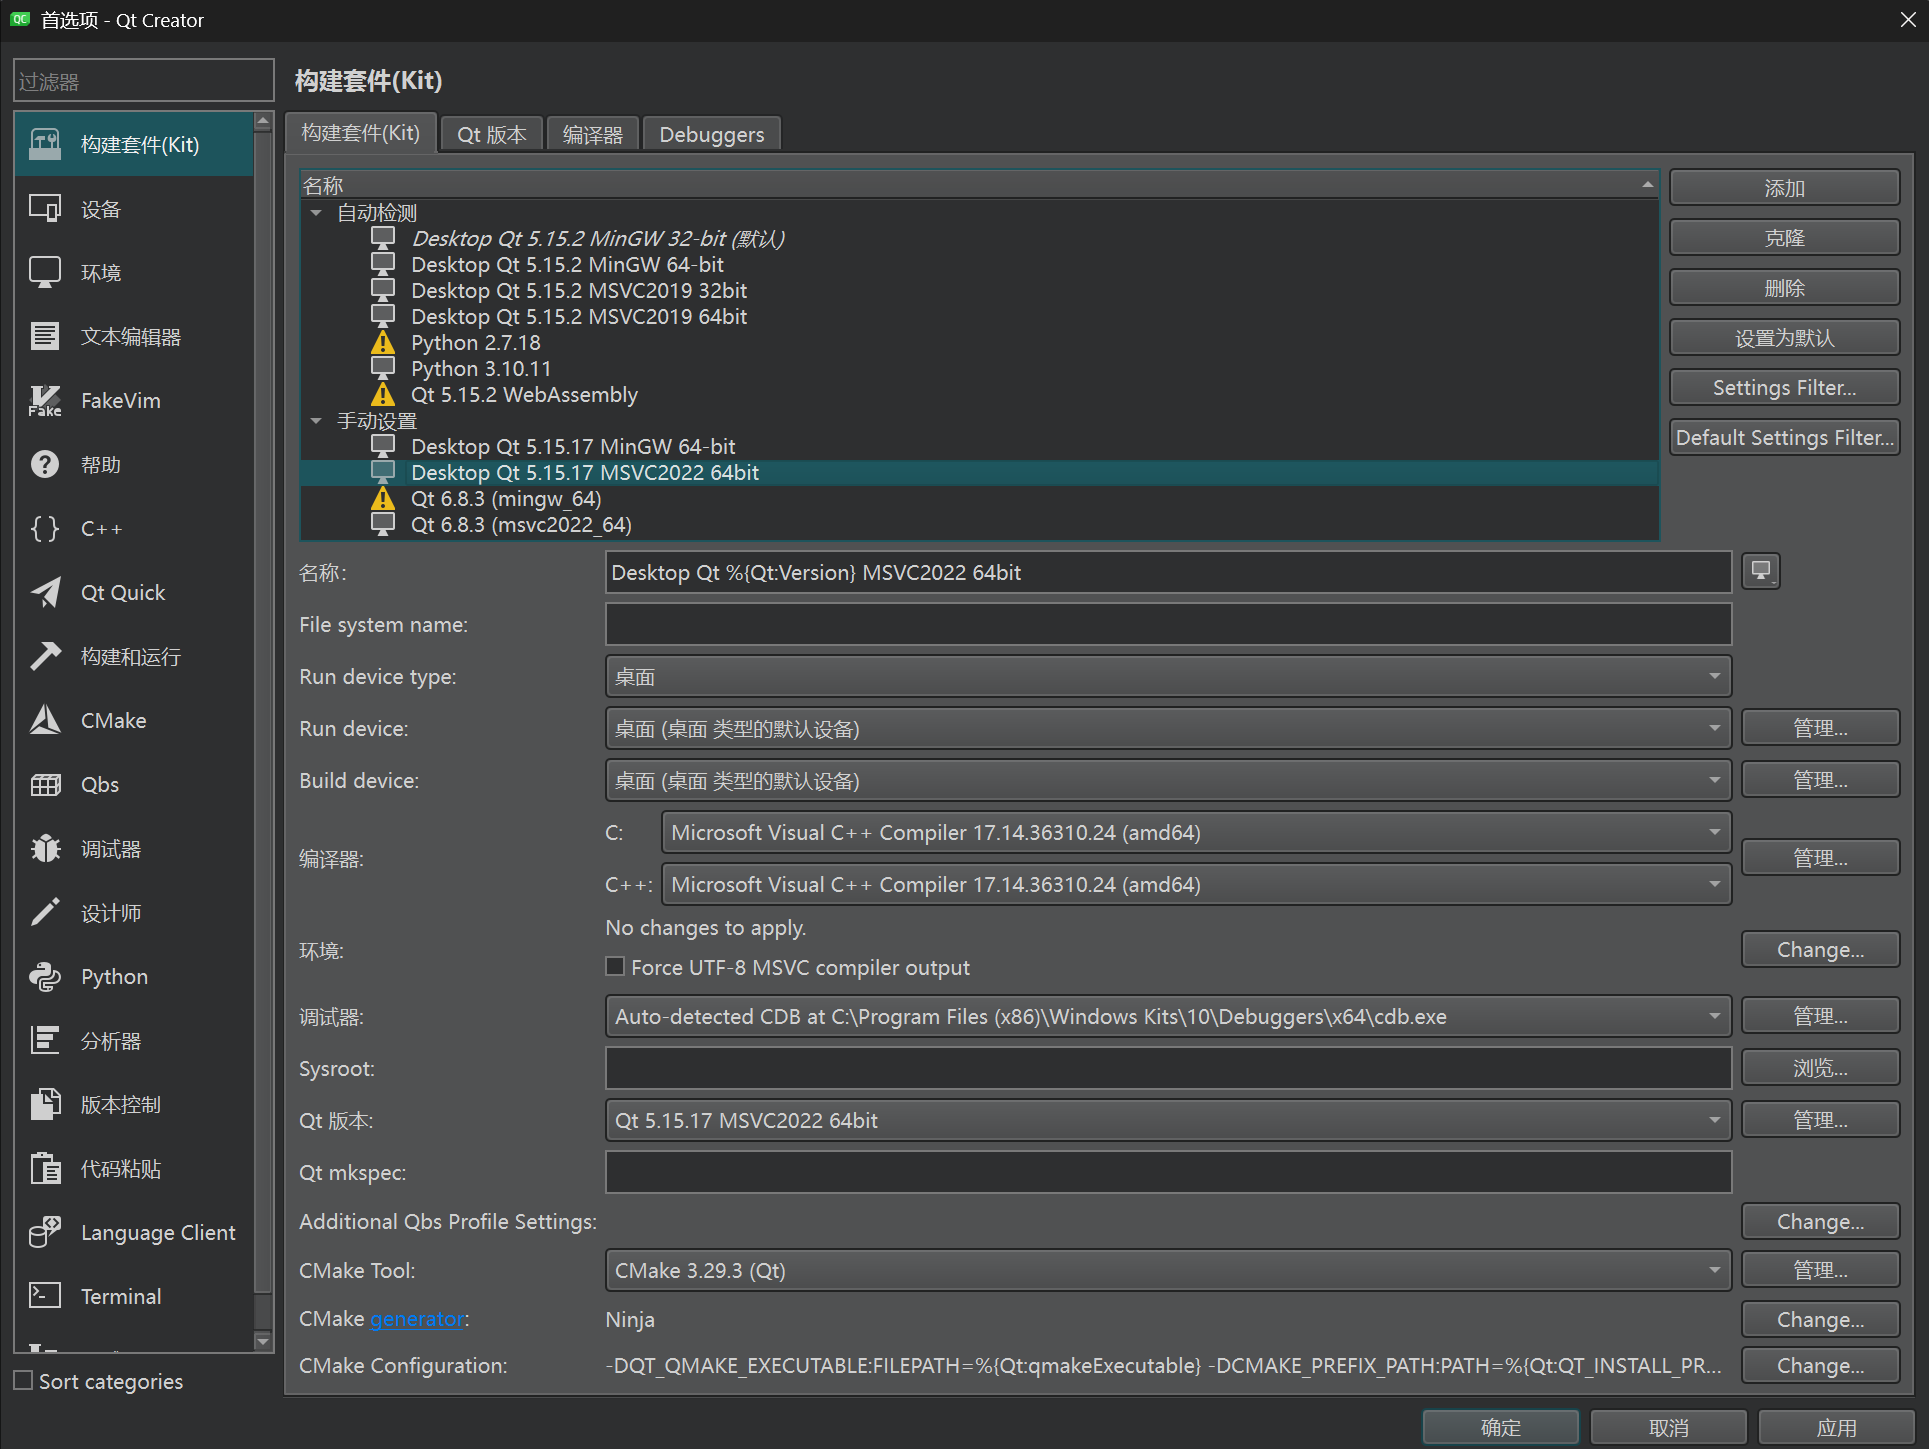Screen dimensions: 1929x1449
Task: Select the 设备 devices sidebar icon
Action: (45, 209)
